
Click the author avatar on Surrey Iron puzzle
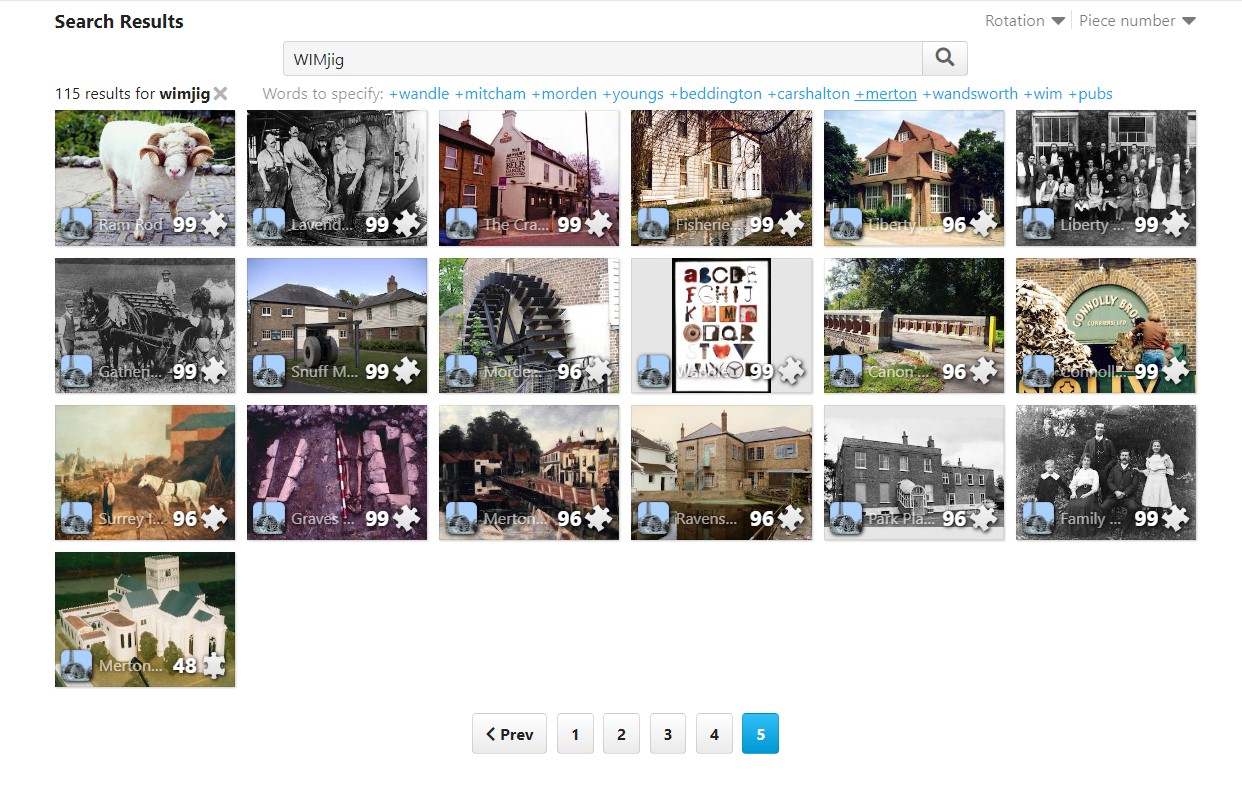[x=77, y=518]
